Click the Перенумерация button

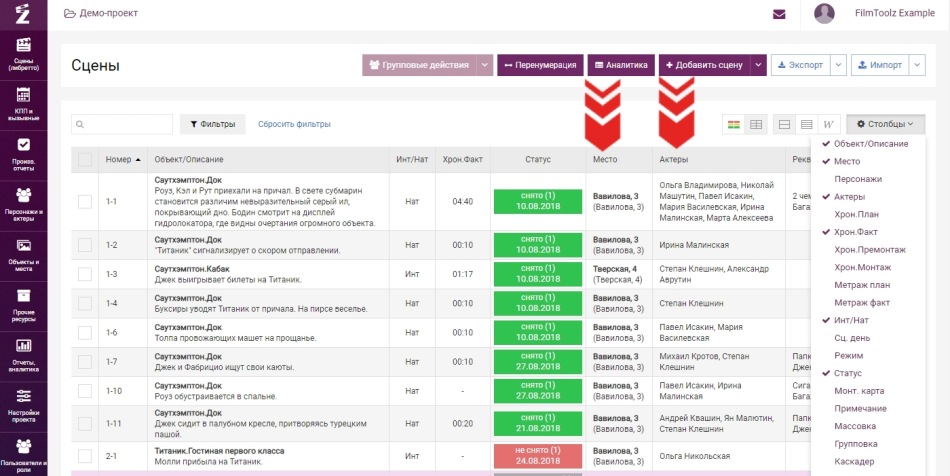[540, 65]
